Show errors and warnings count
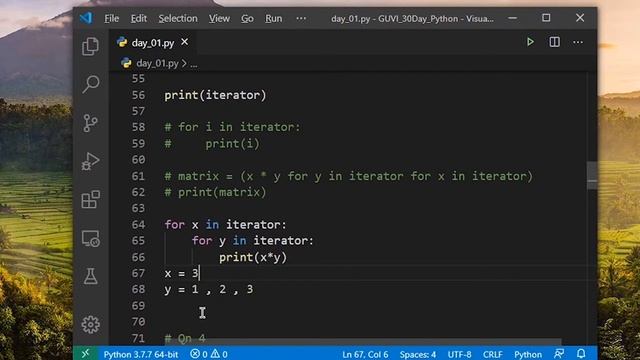 point(209,354)
